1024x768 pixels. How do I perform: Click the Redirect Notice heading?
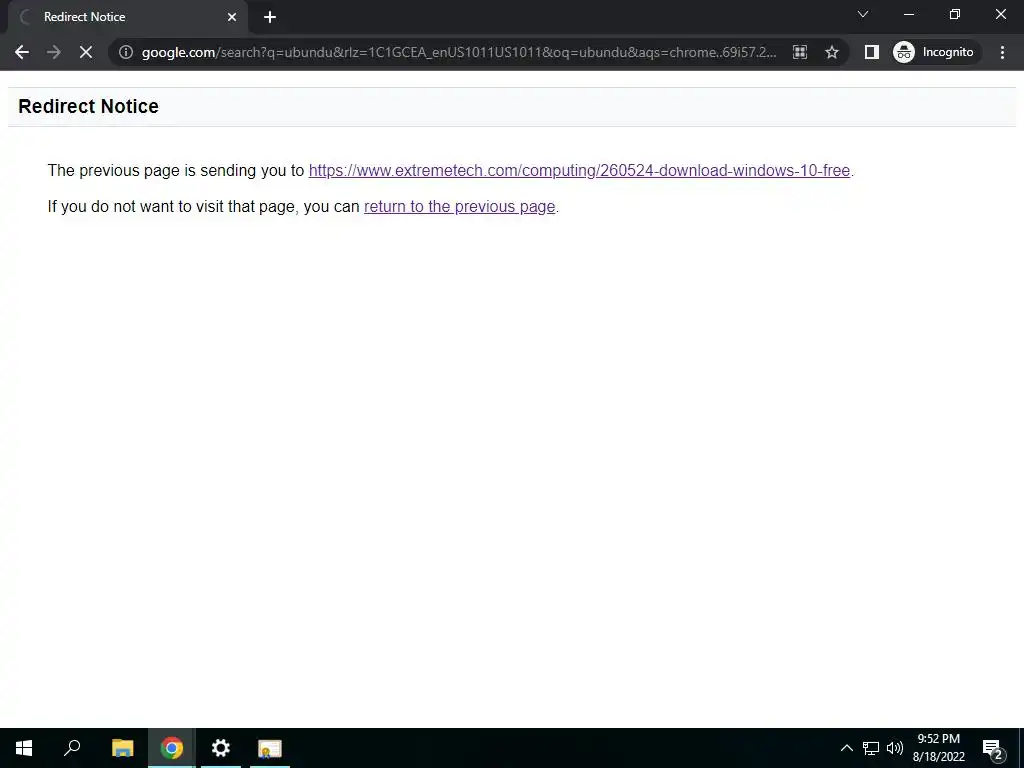tap(88, 106)
